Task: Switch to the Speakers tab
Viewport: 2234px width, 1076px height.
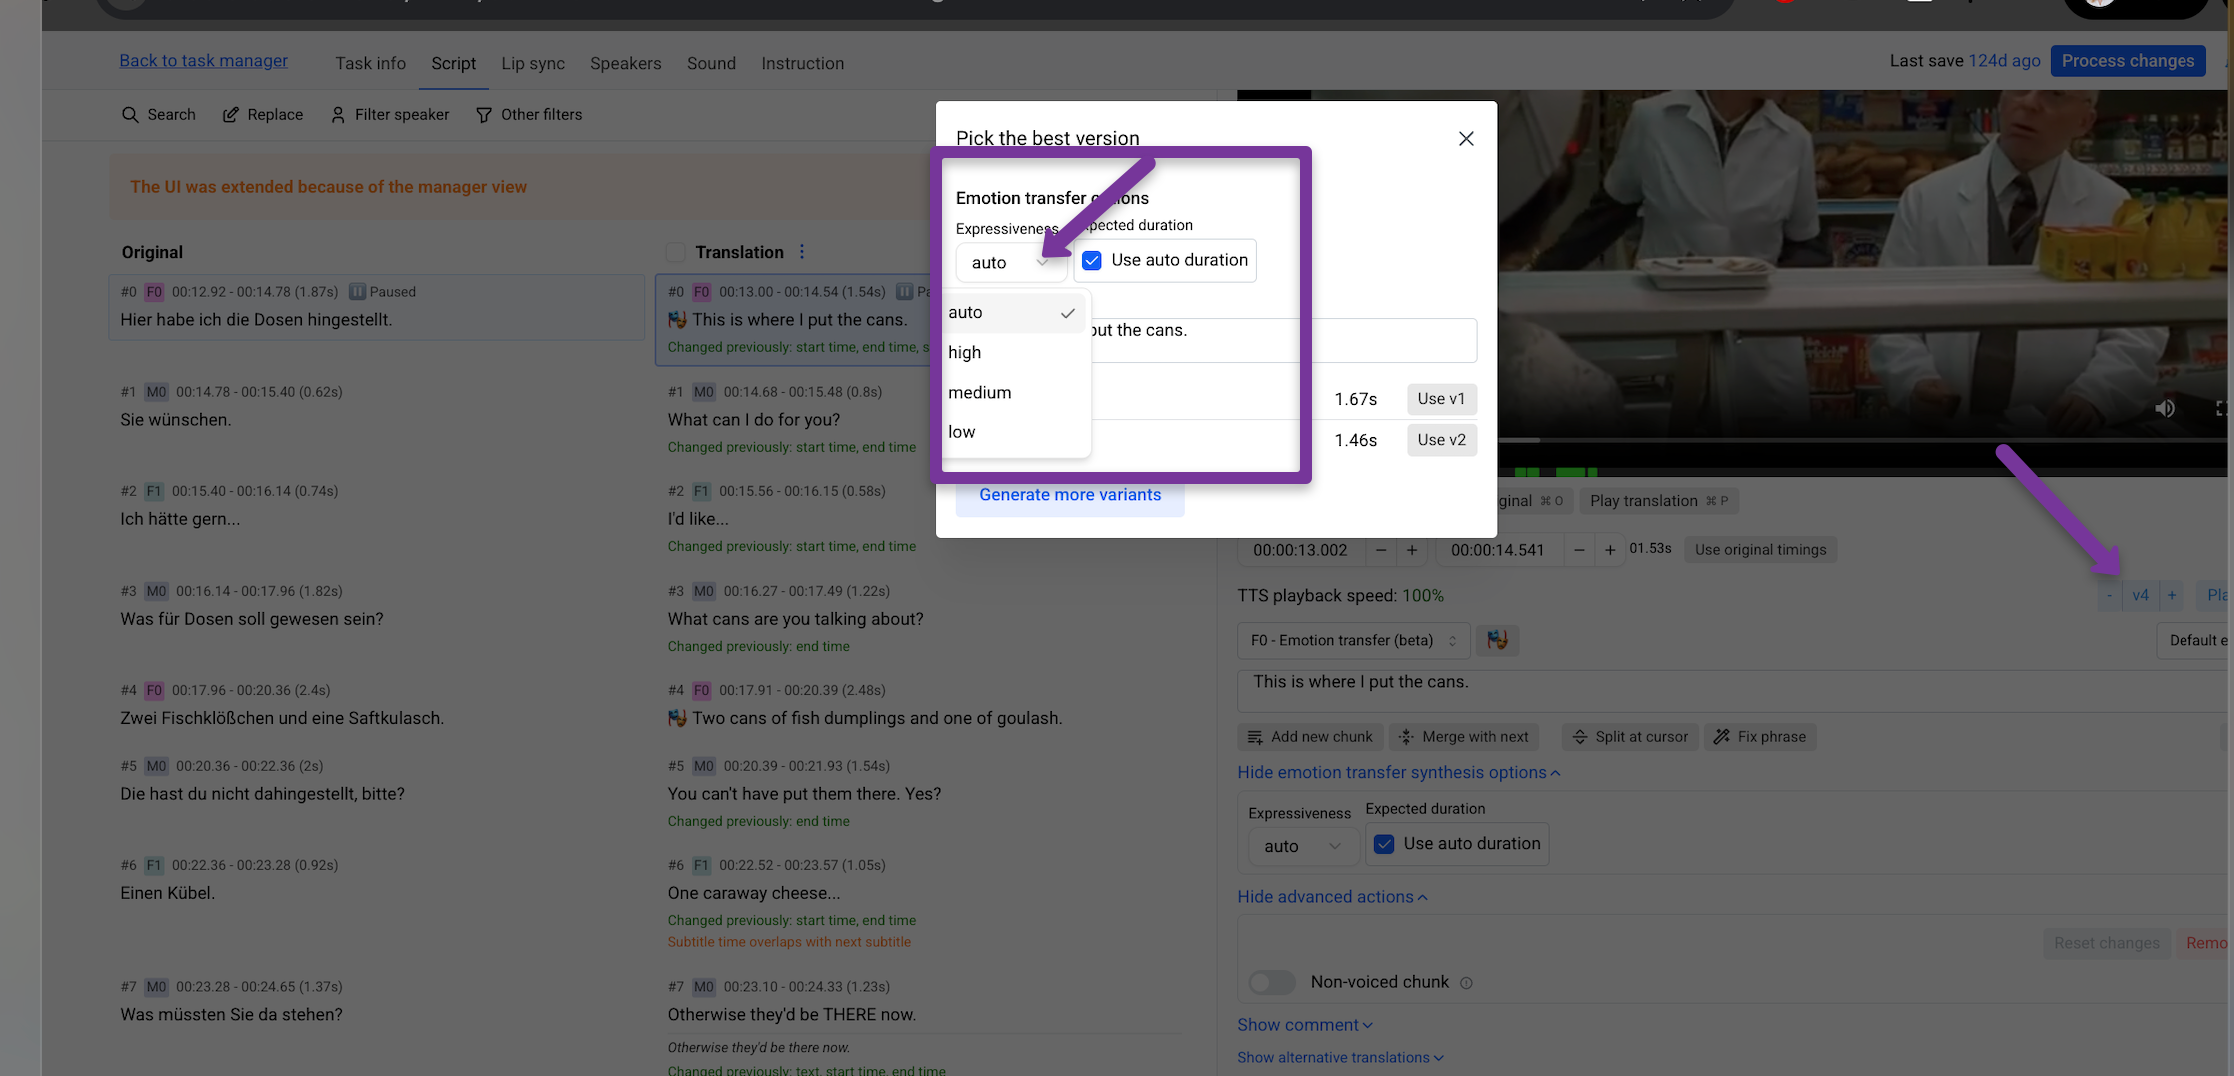Action: click(x=626, y=63)
